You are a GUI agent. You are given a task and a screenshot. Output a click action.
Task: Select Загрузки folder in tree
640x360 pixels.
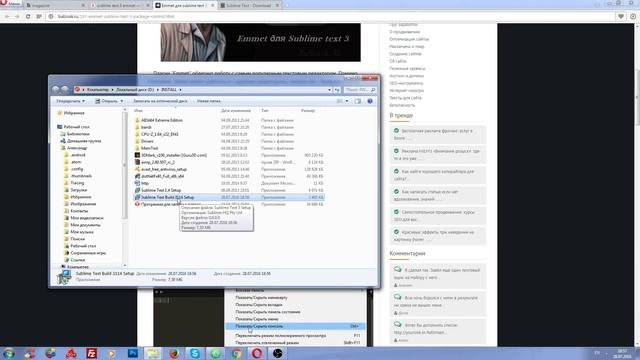(x=78, y=190)
